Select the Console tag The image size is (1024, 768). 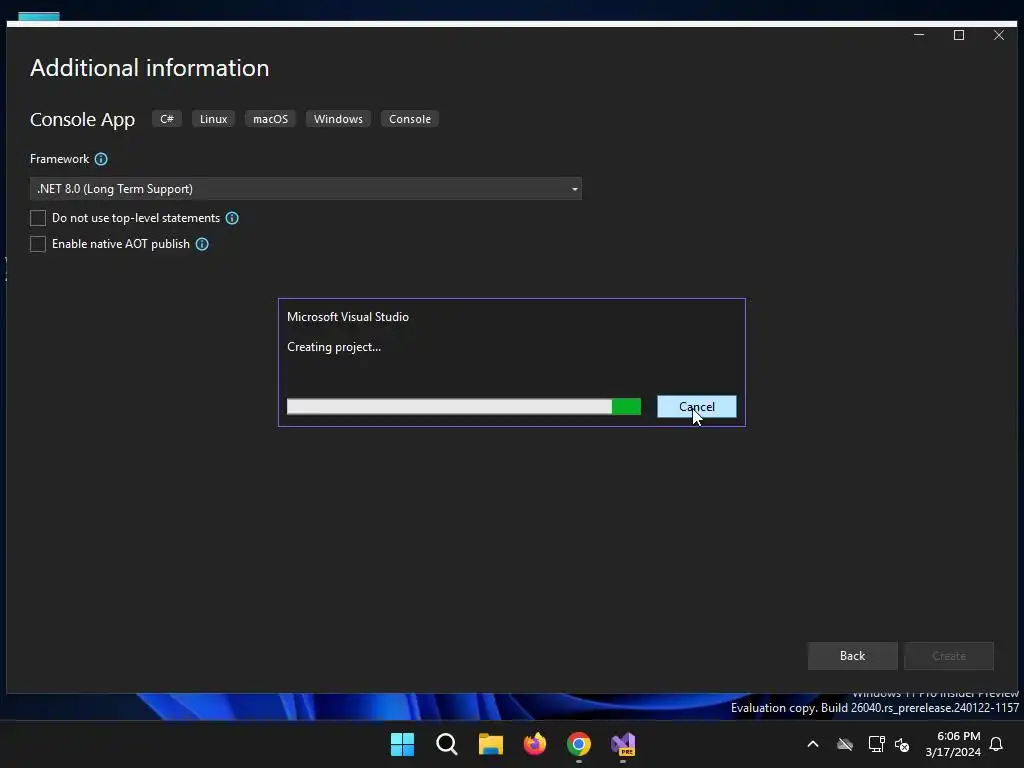tap(410, 119)
